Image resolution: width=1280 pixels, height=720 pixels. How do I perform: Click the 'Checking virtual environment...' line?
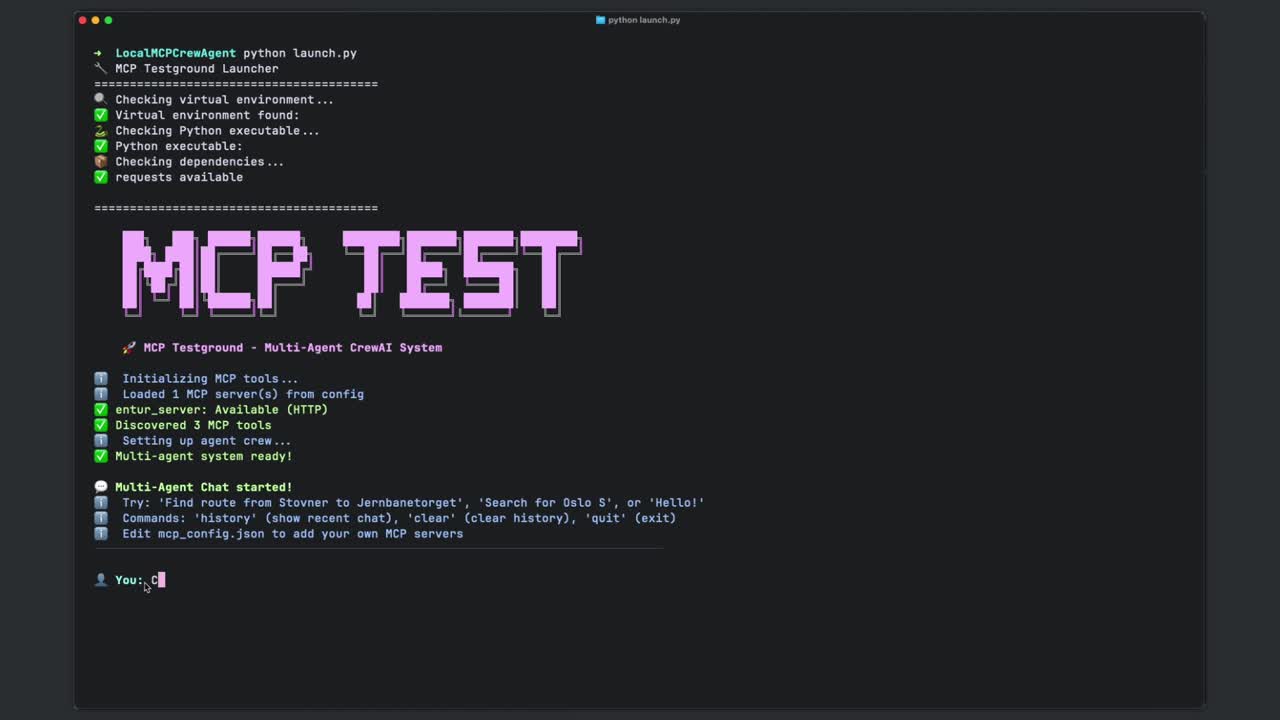225,100
